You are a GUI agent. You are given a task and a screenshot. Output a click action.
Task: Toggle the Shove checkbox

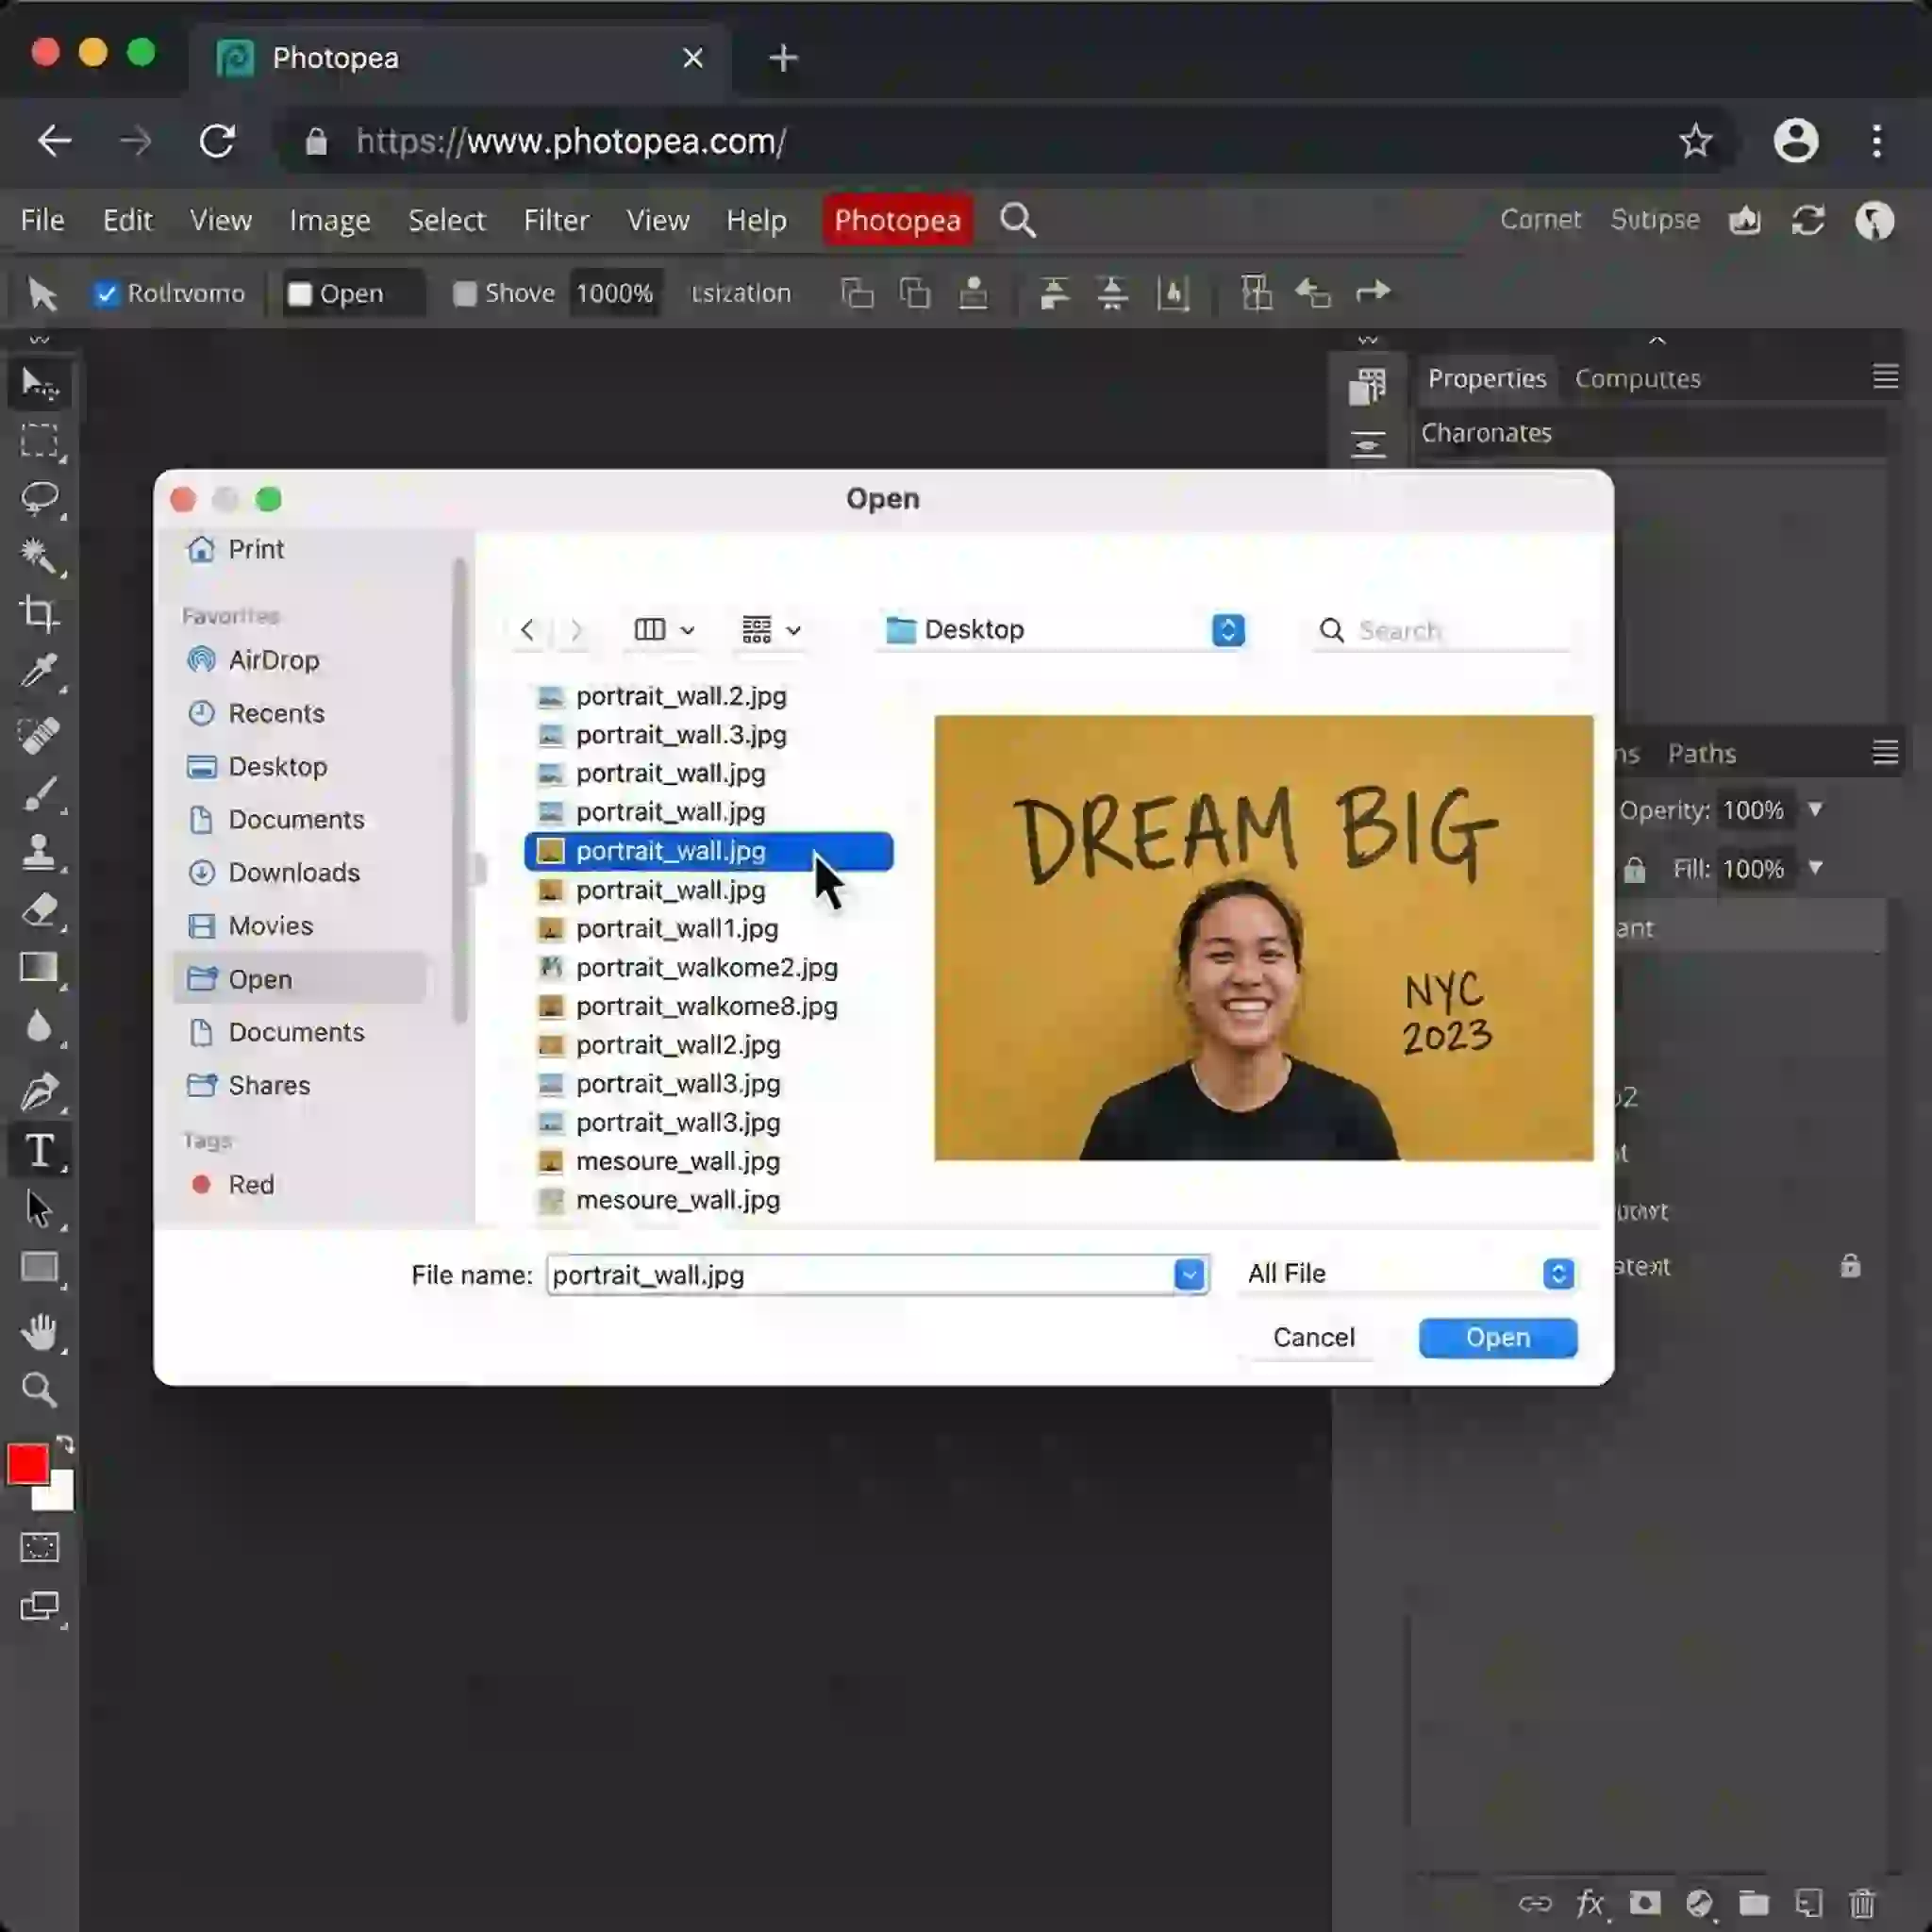tap(465, 293)
